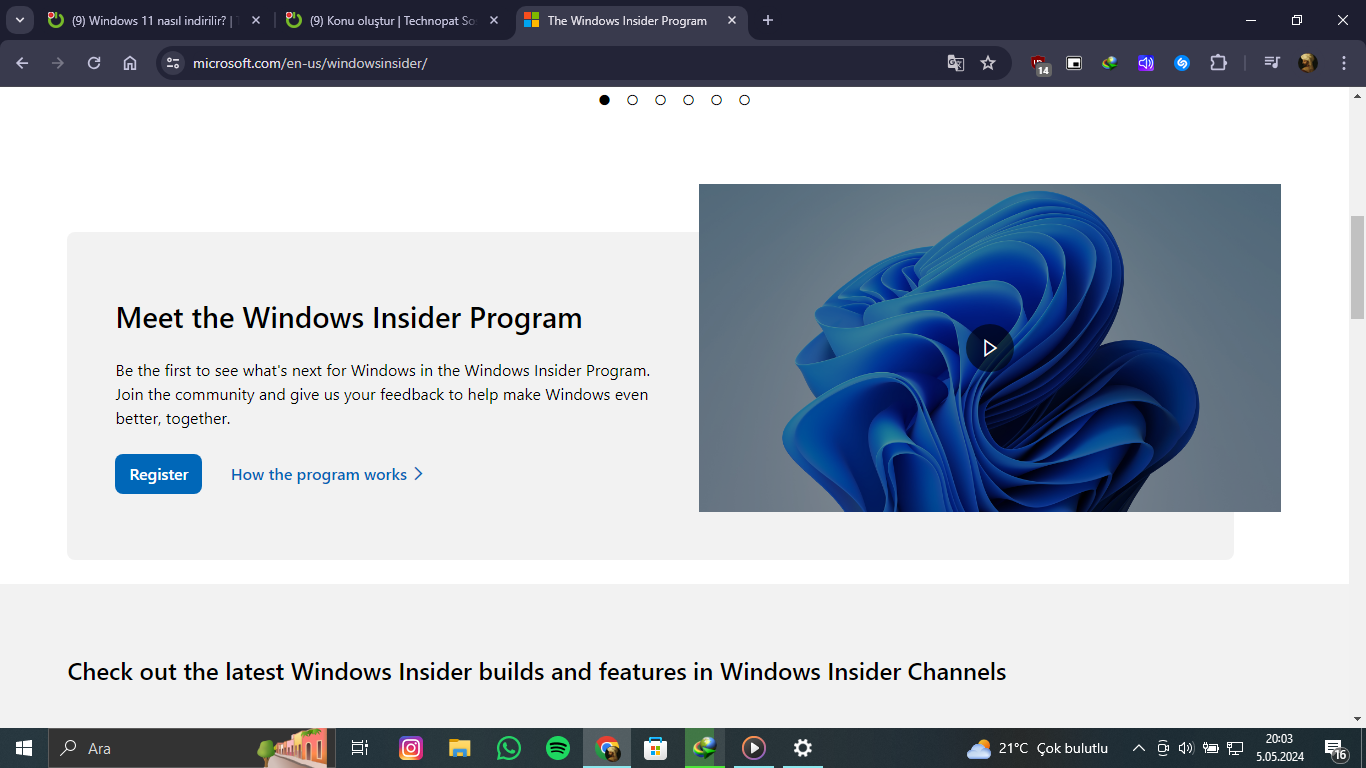Open the uBlock extension showing 14
This screenshot has width=1366, height=768.
[1041, 64]
